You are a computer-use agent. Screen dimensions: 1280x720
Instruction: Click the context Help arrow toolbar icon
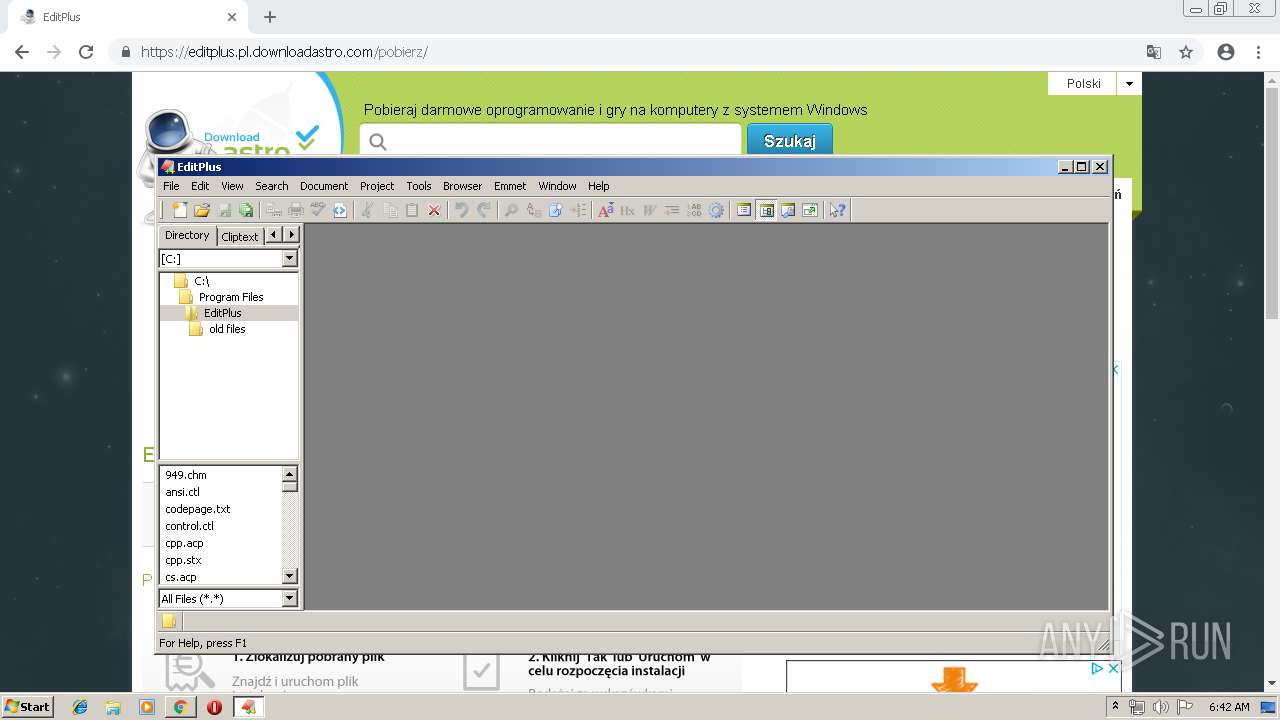[837, 210]
